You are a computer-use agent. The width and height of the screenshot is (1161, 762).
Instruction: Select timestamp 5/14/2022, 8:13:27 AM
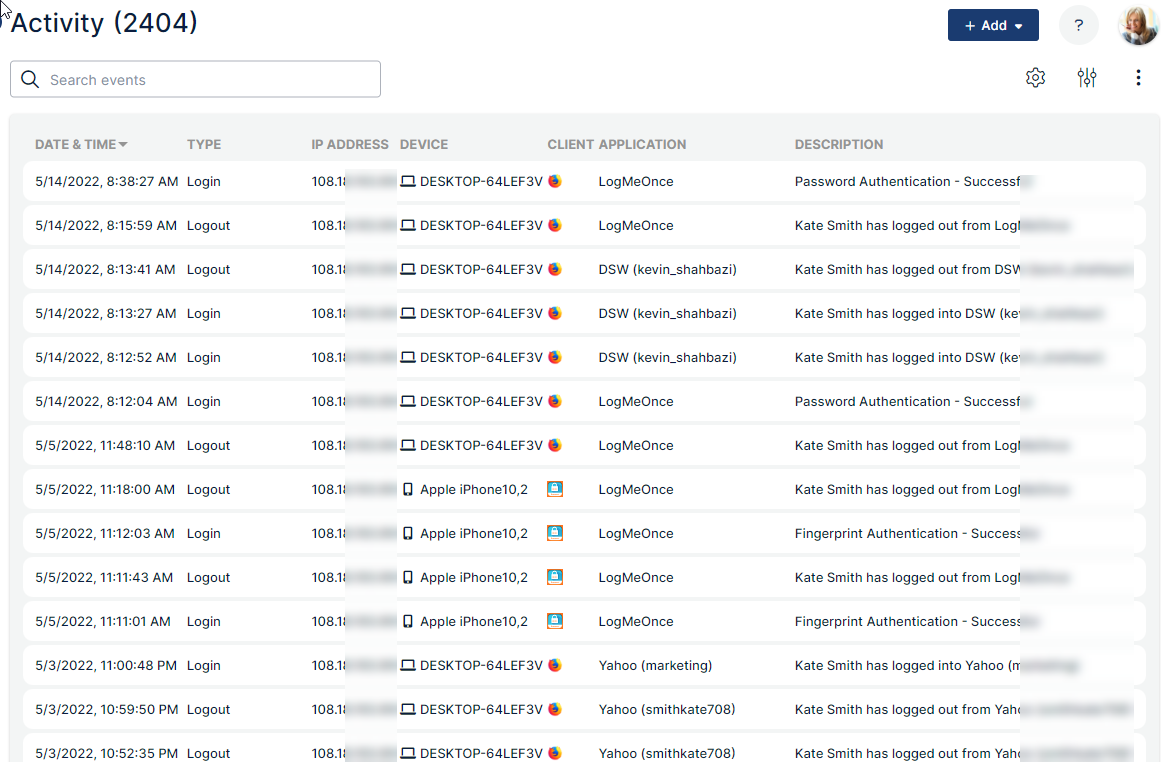pos(106,313)
